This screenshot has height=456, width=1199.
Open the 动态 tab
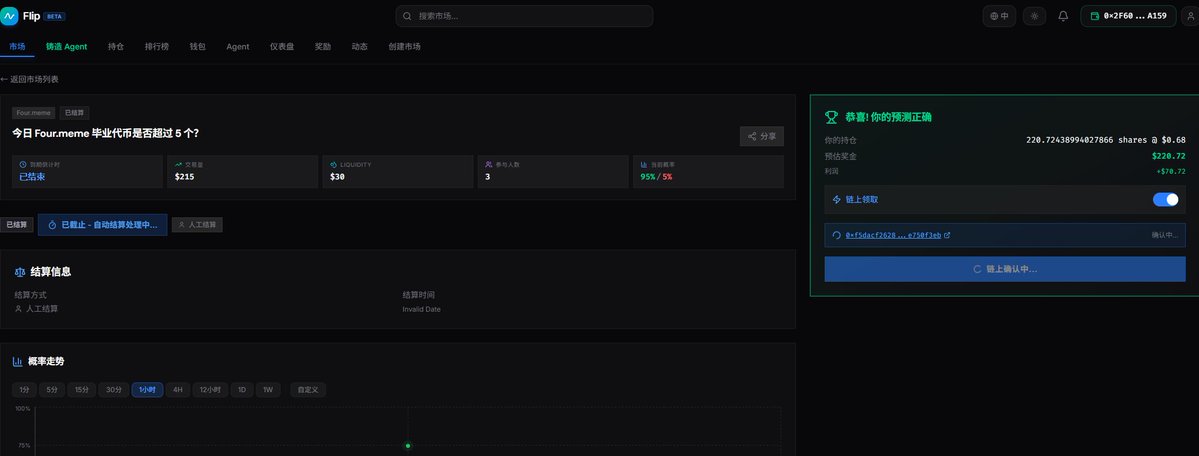coord(359,47)
